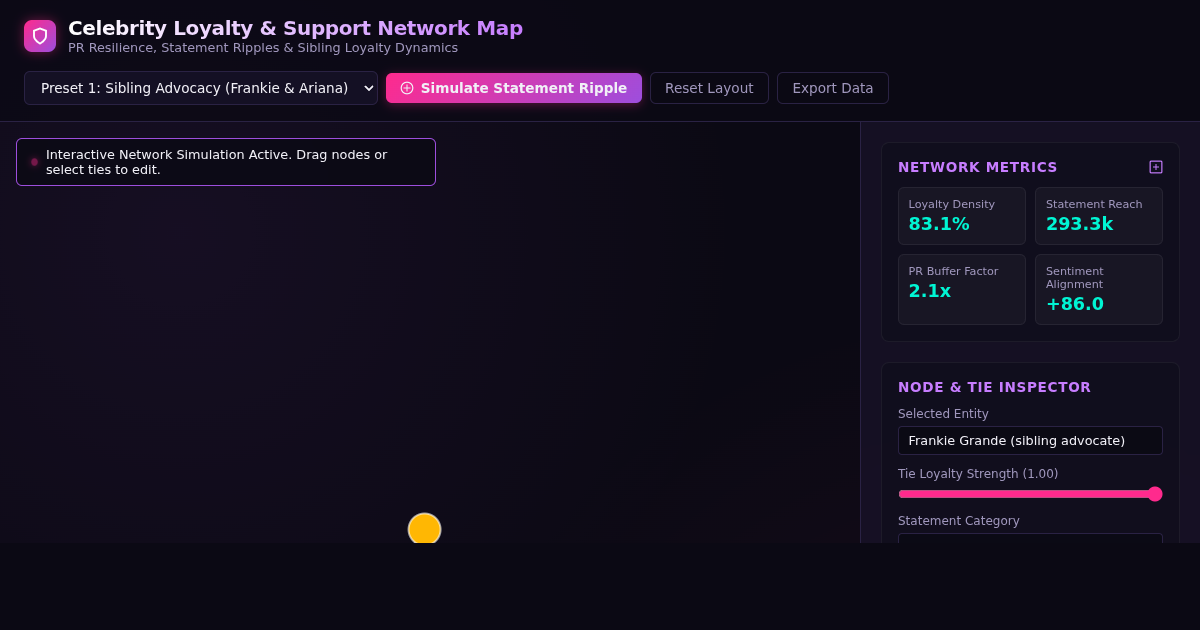Adjust the Tie Loyalty Strength slider
Viewport: 1200px width, 630px height.
pyautogui.click(x=1030, y=494)
